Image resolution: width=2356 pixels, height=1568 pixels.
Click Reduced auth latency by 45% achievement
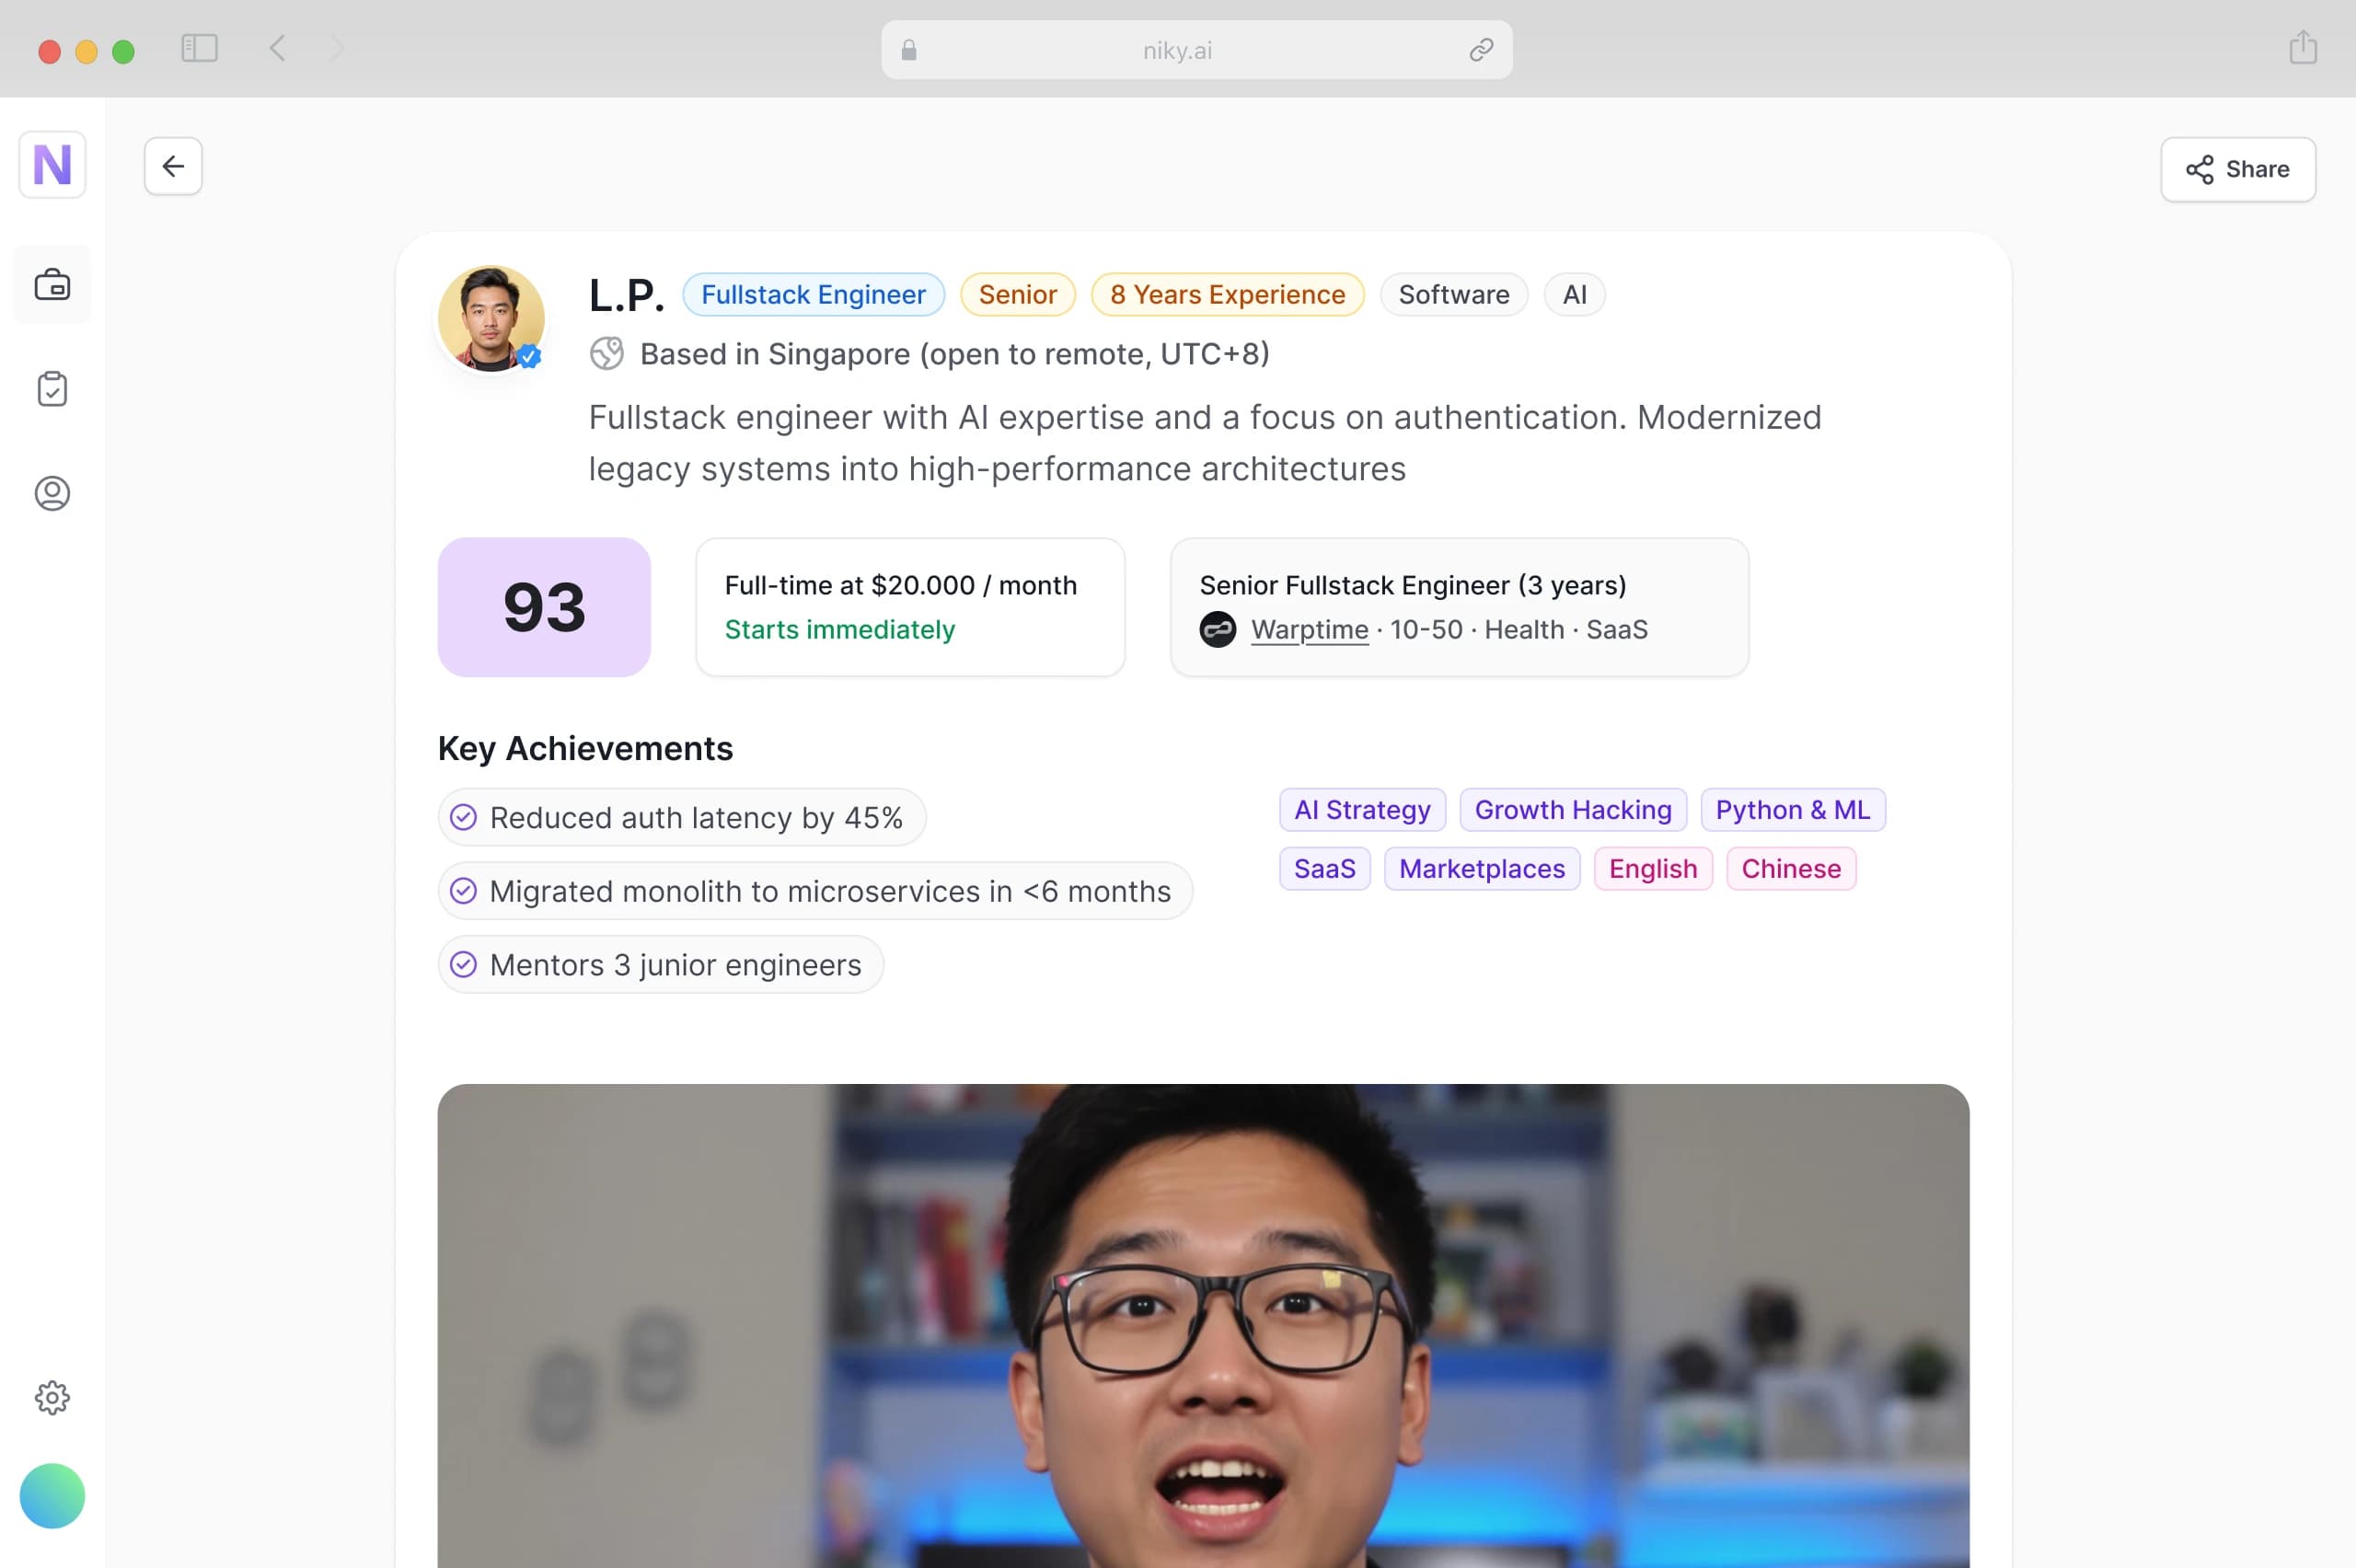[x=682, y=817]
